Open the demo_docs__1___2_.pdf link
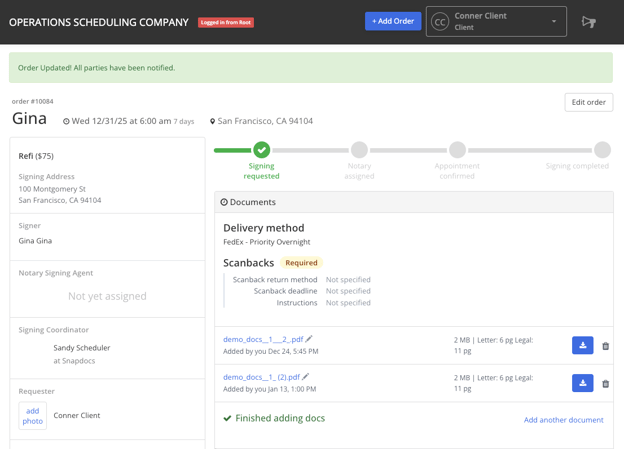The height and width of the screenshot is (449, 624). point(263,340)
